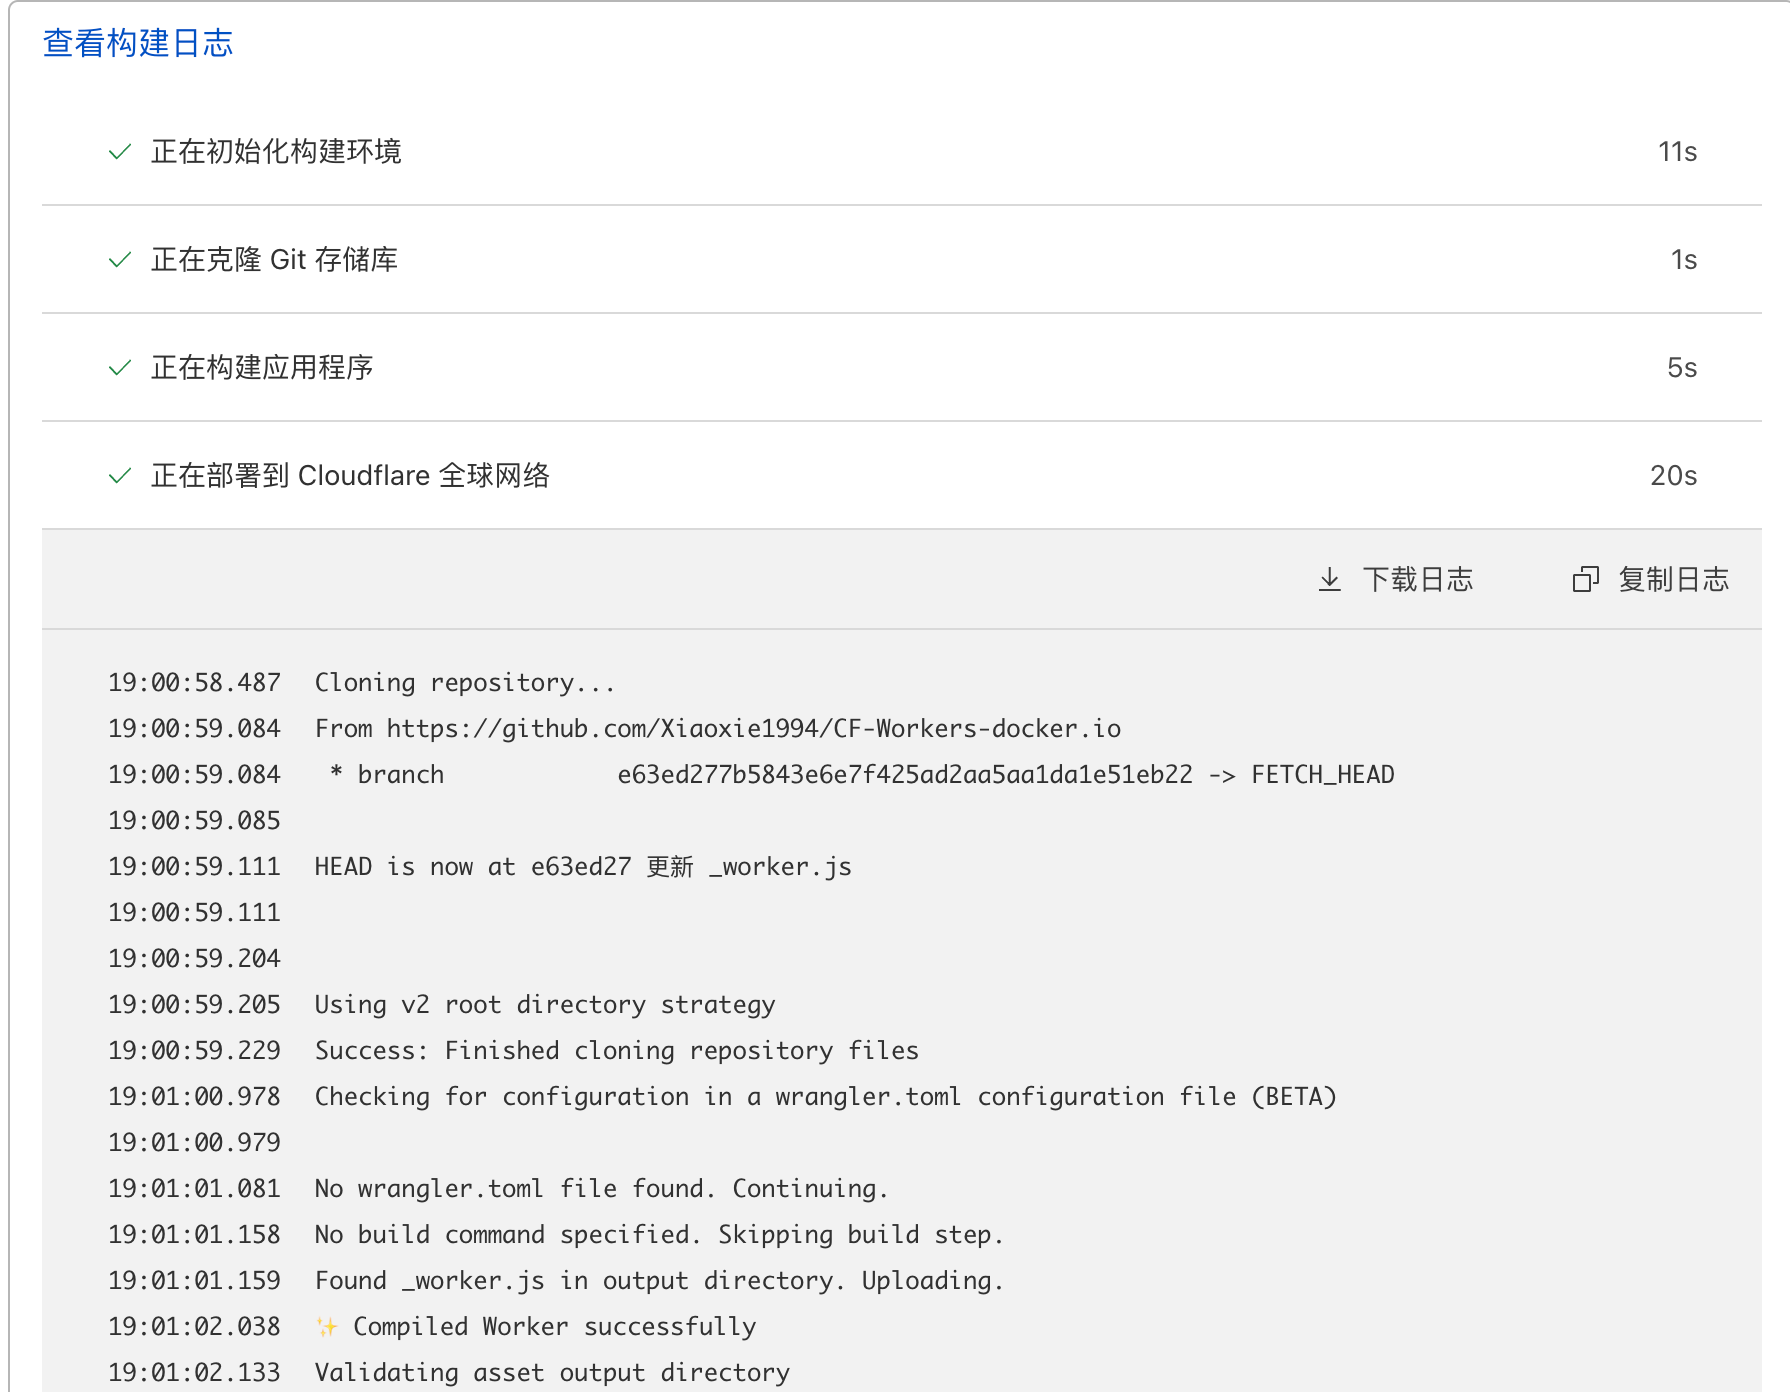Screen dimensions: 1790x1392
Task: Expand 正在部署到 Cloudflare 全球网络 step
Action: point(901,476)
